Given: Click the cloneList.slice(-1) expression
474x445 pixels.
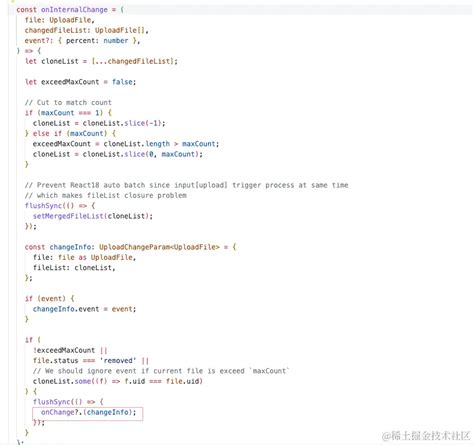Looking at the screenshot, I should 124,123.
